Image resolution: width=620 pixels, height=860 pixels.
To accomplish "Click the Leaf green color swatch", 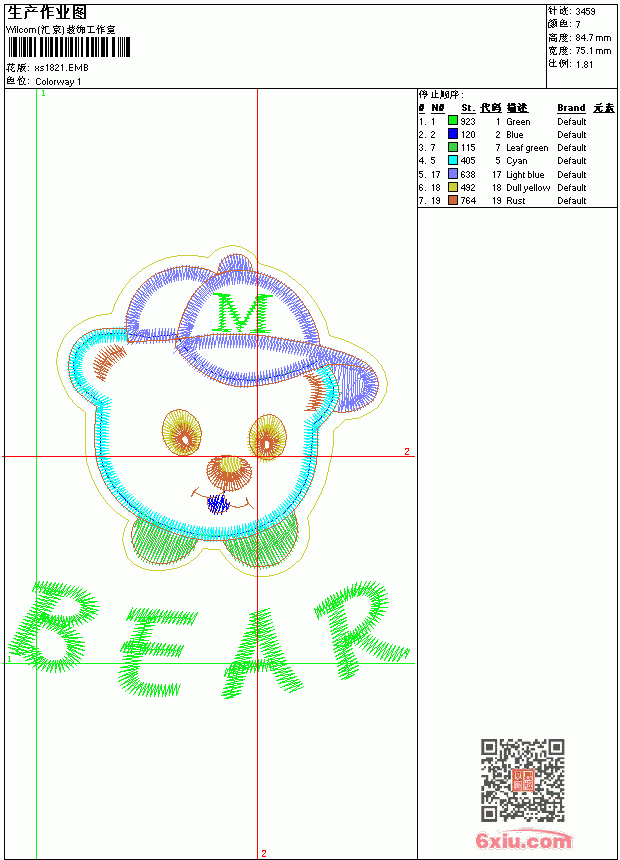I will (x=453, y=147).
